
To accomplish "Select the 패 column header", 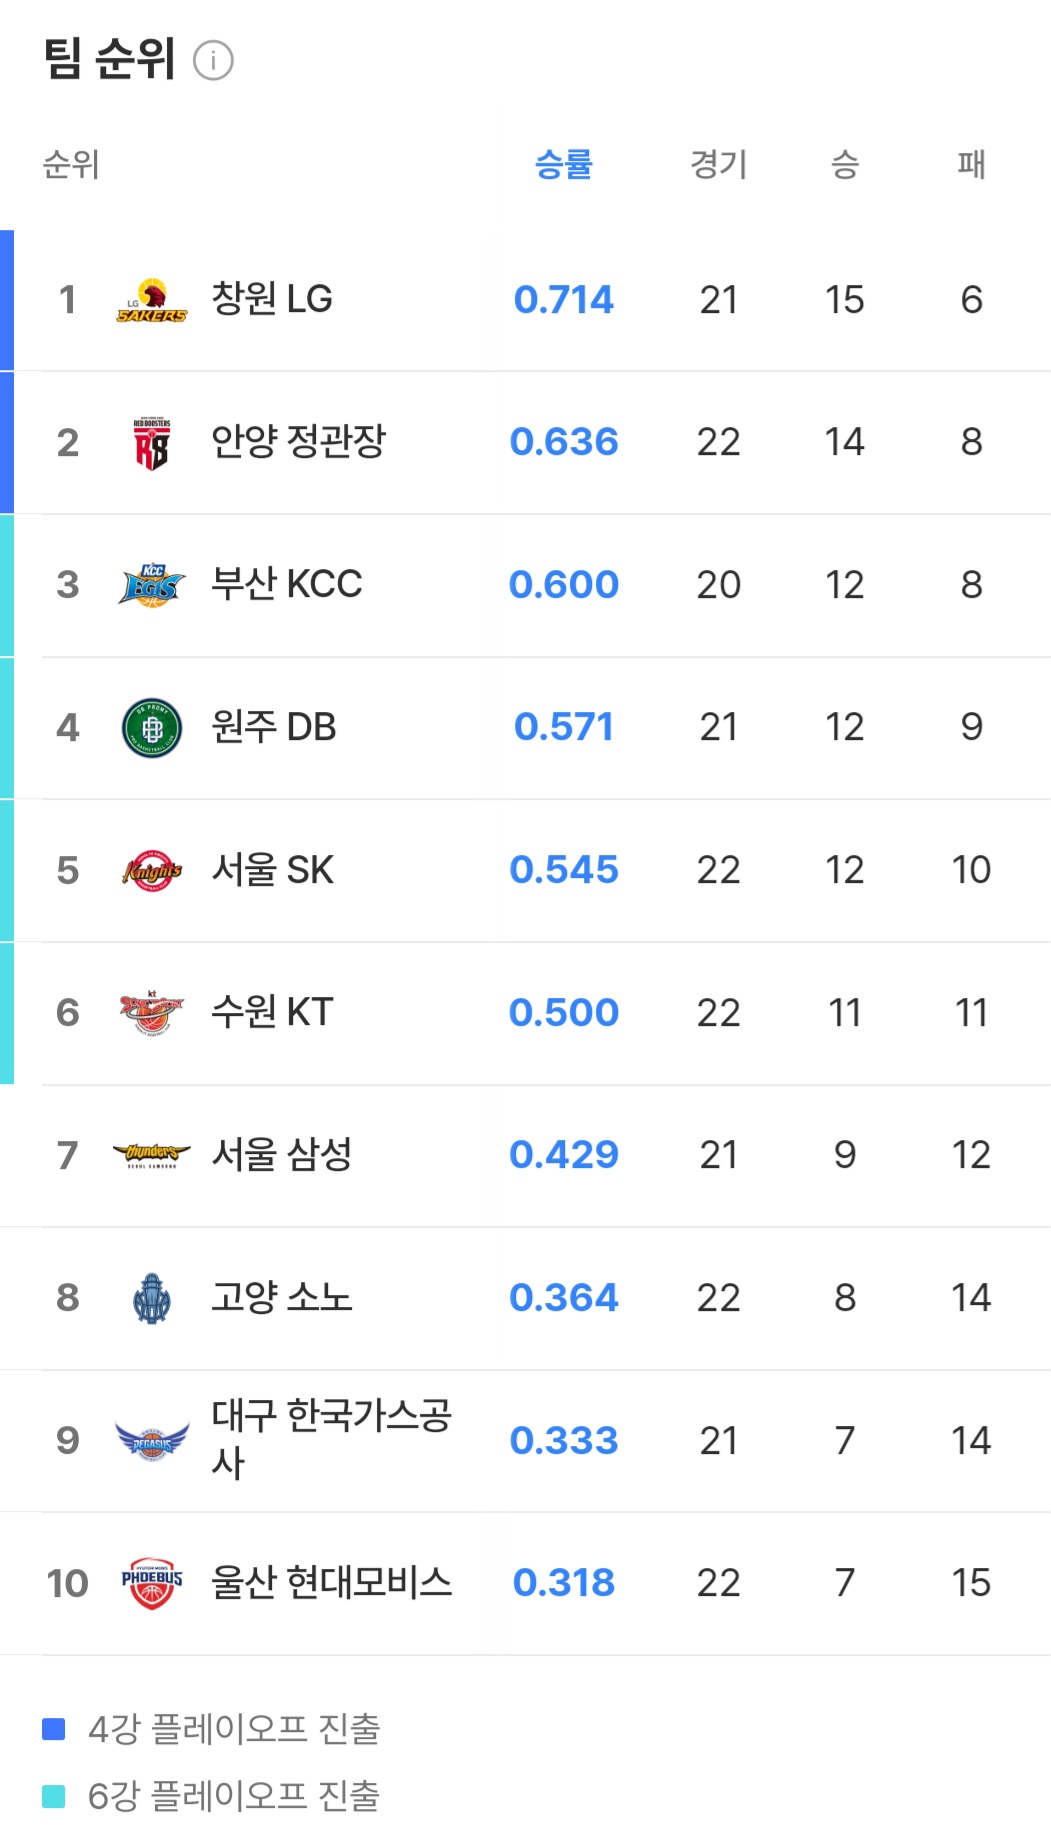I will [971, 164].
